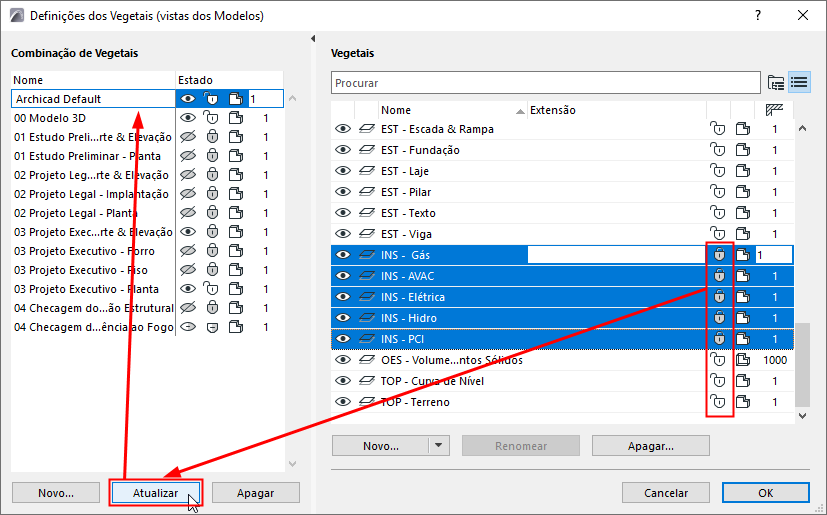
Task: Toggle visibility eye of EST - Escada & Rampa
Action: (343, 129)
